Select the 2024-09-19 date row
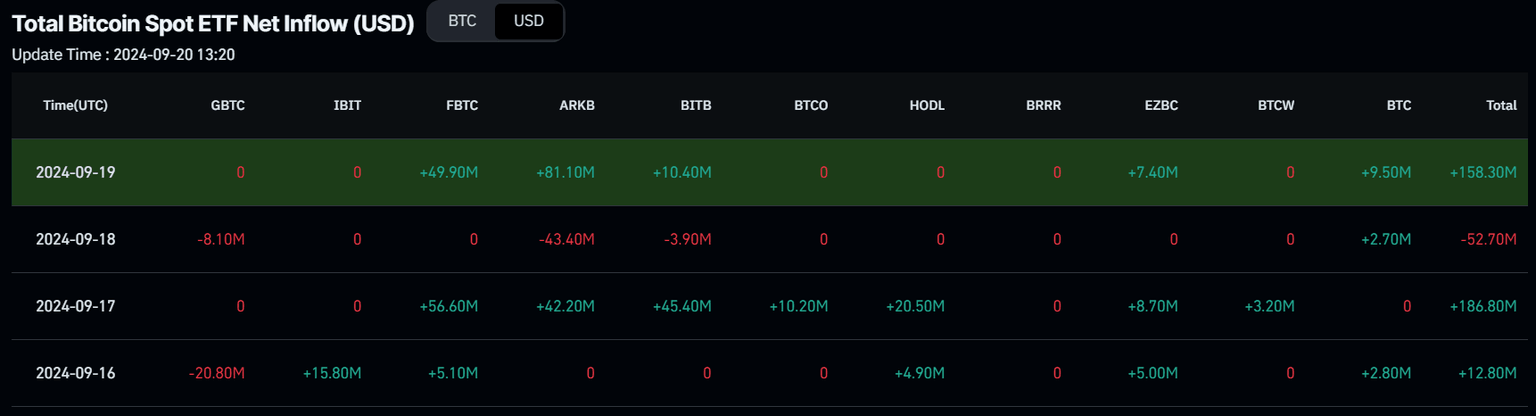Screen dimensions: 1536x416 [75, 172]
